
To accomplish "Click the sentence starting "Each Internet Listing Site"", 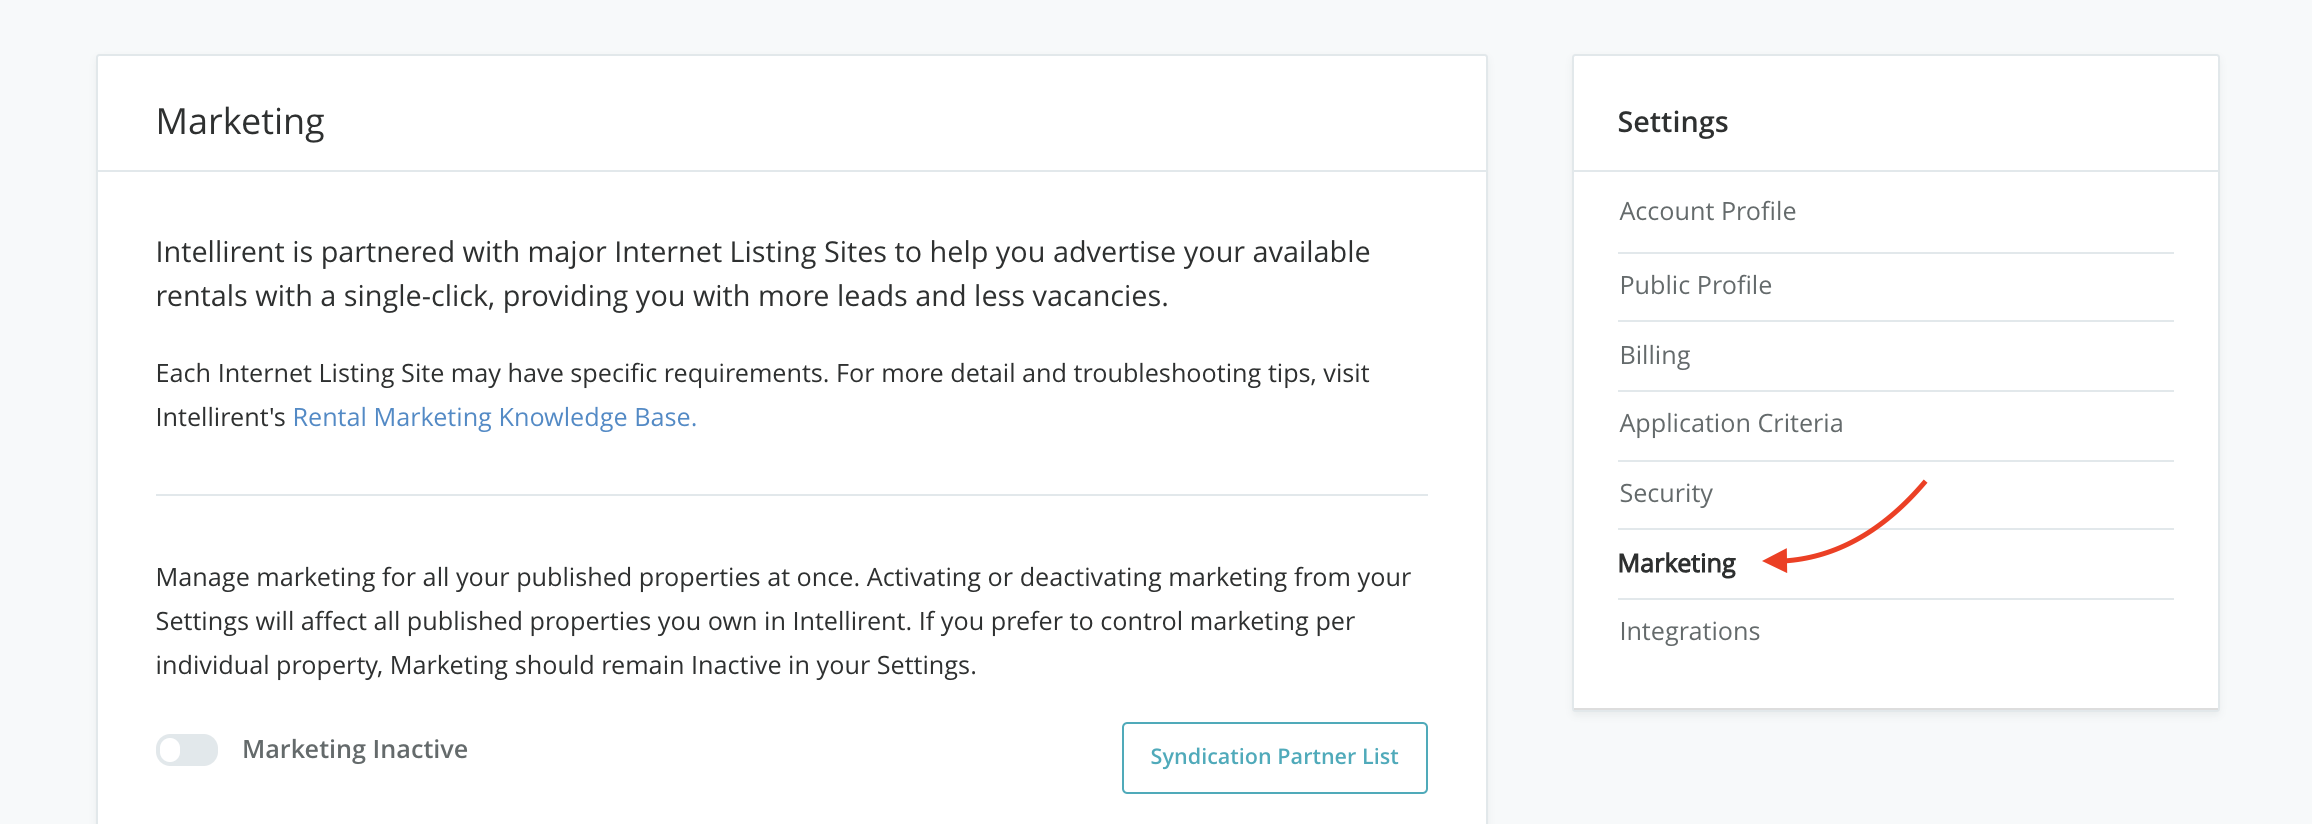I will 762,374.
